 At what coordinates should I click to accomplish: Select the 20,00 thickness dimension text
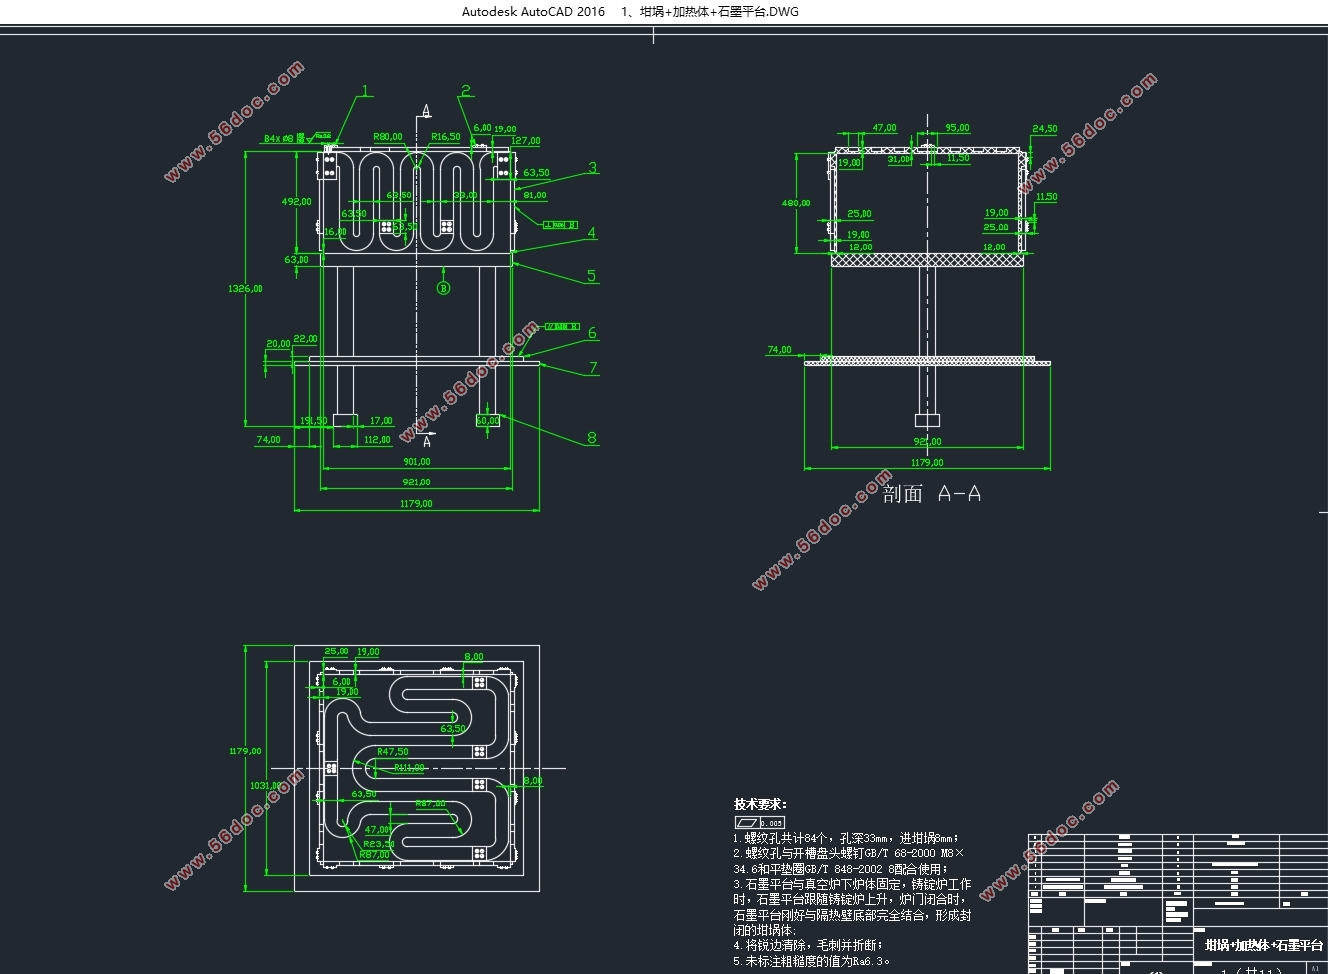click(278, 344)
